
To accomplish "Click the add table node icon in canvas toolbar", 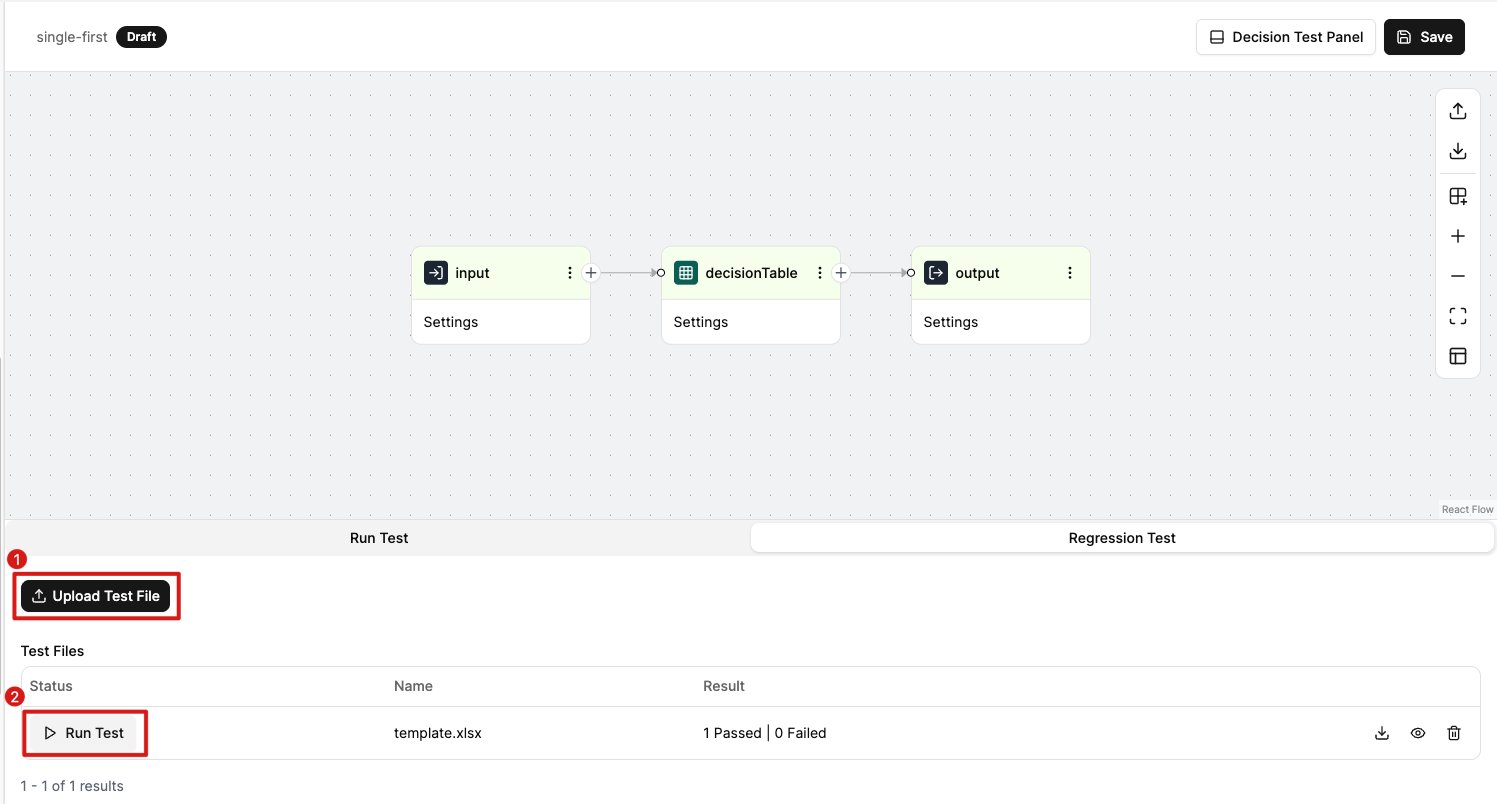I will tap(1458, 196).
